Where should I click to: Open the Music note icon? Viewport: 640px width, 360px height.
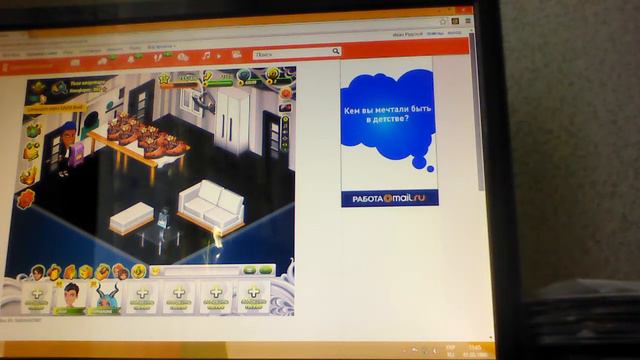[207, 56]
